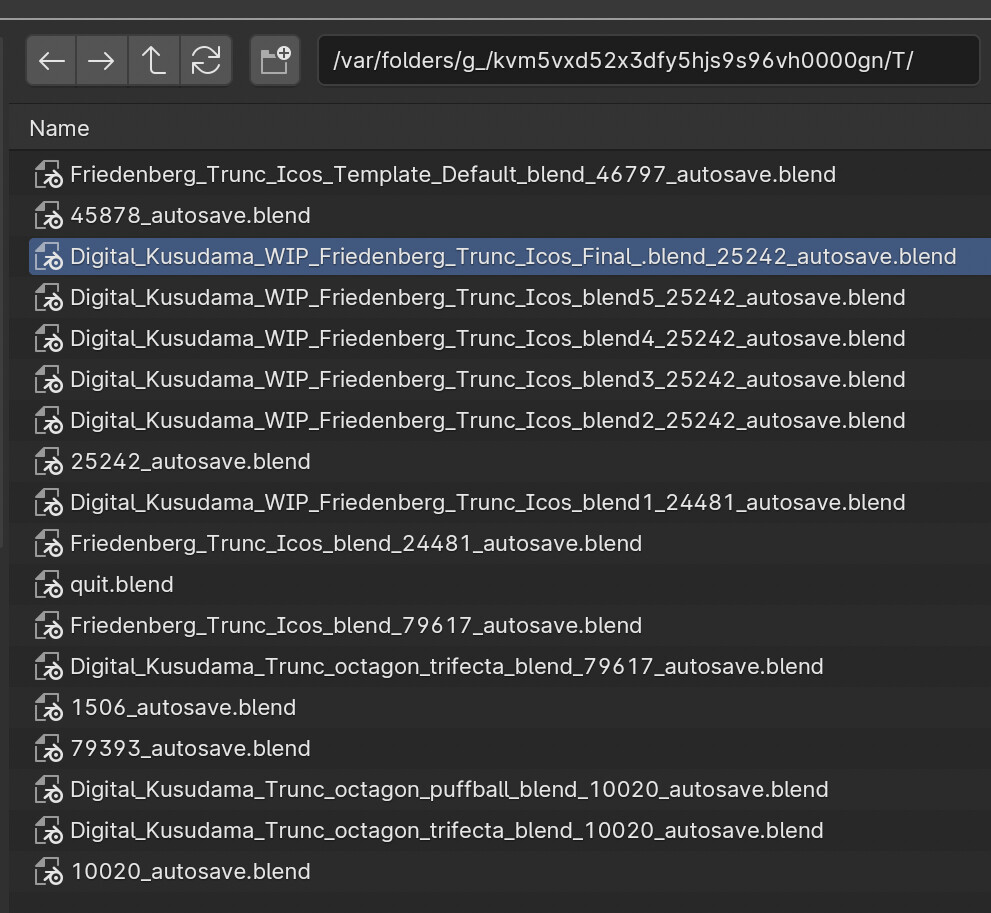Open quit.blend
991x913 pixels.
(121, 584)
